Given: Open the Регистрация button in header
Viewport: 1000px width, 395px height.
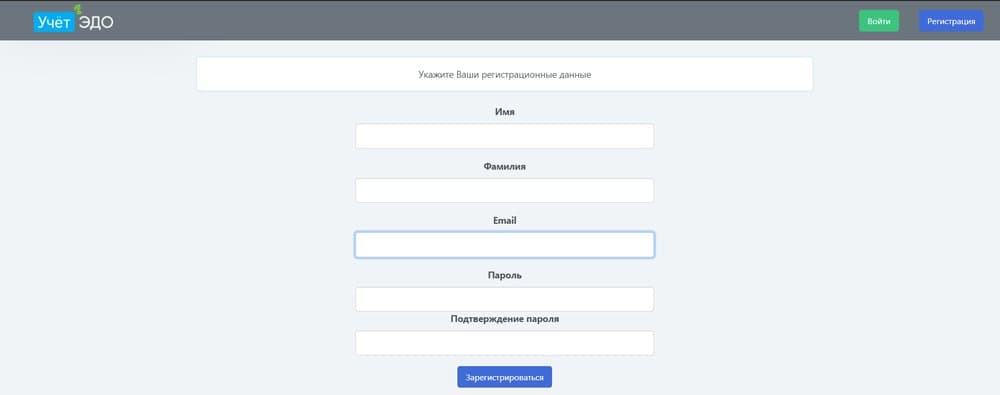Looking at the screenshot, I should (951, 21).
